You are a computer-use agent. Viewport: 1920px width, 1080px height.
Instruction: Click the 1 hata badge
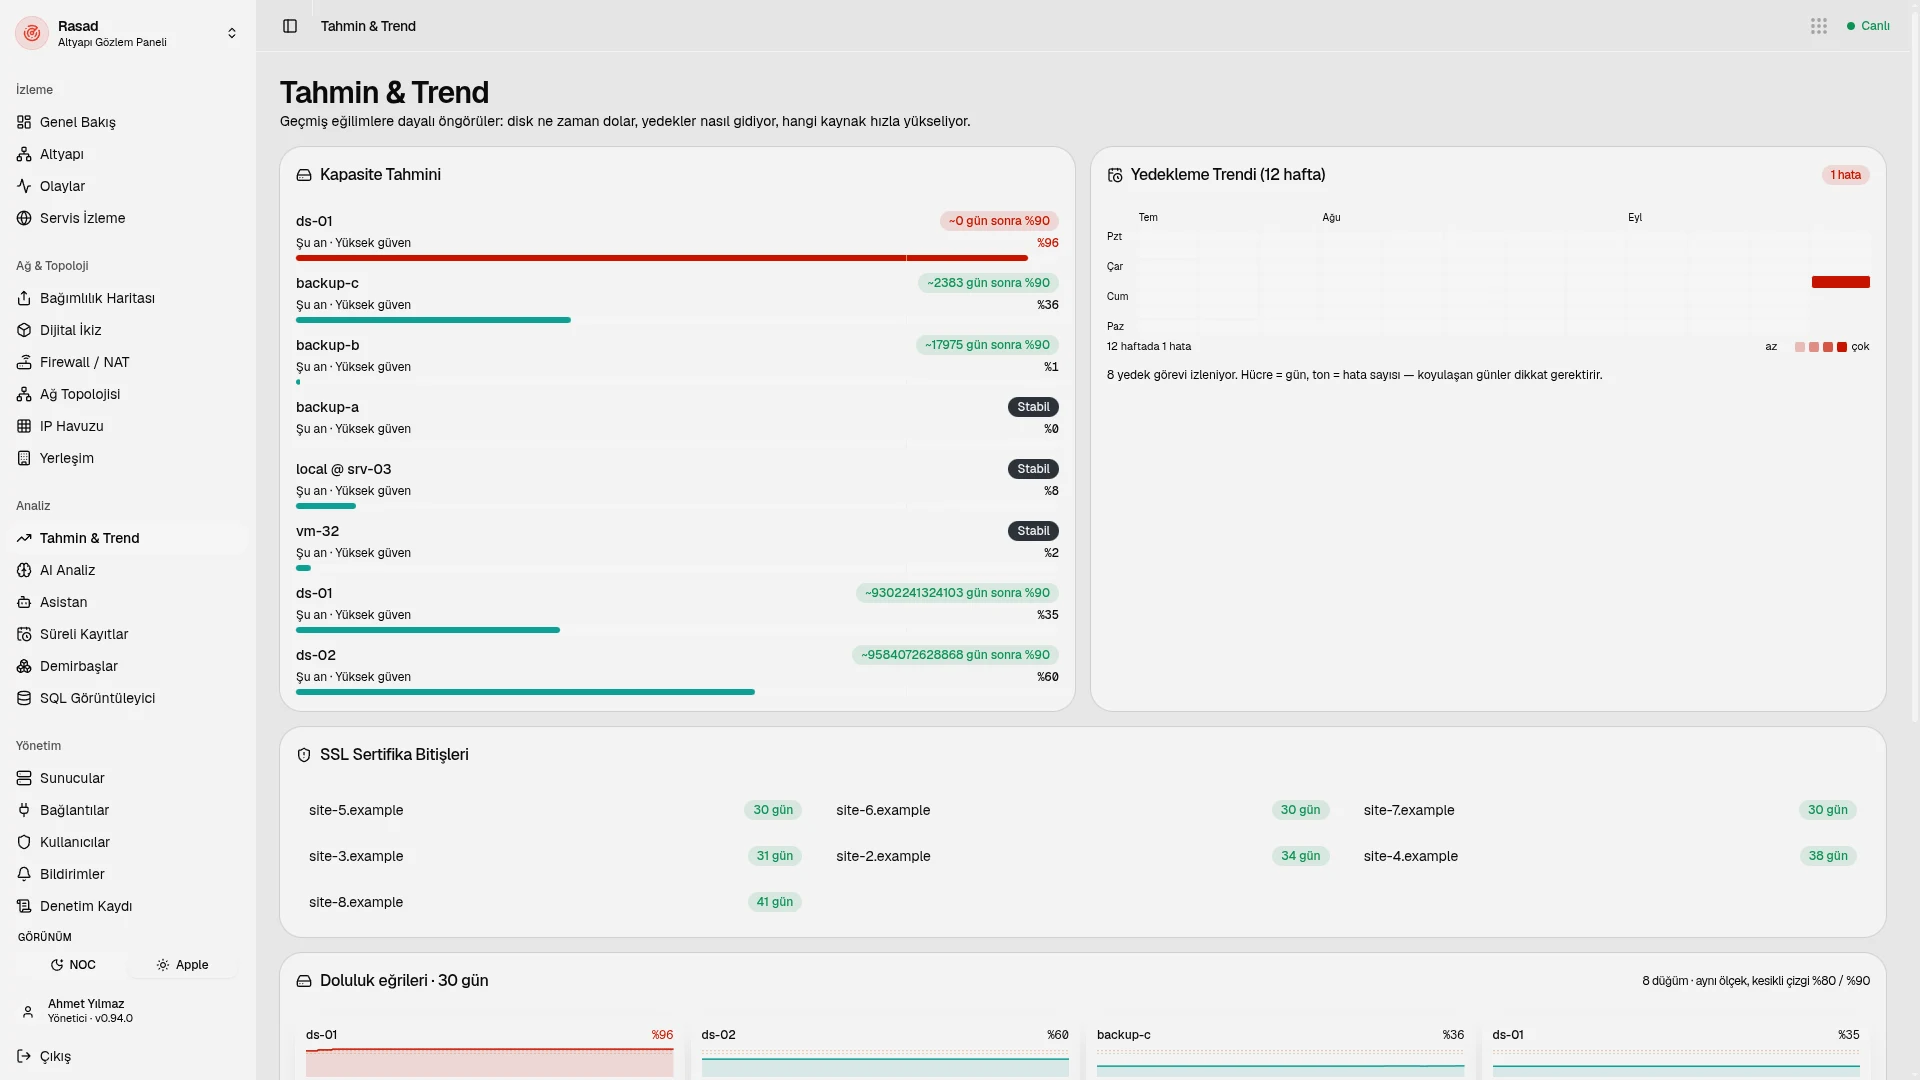click(x=1845, y=175)
